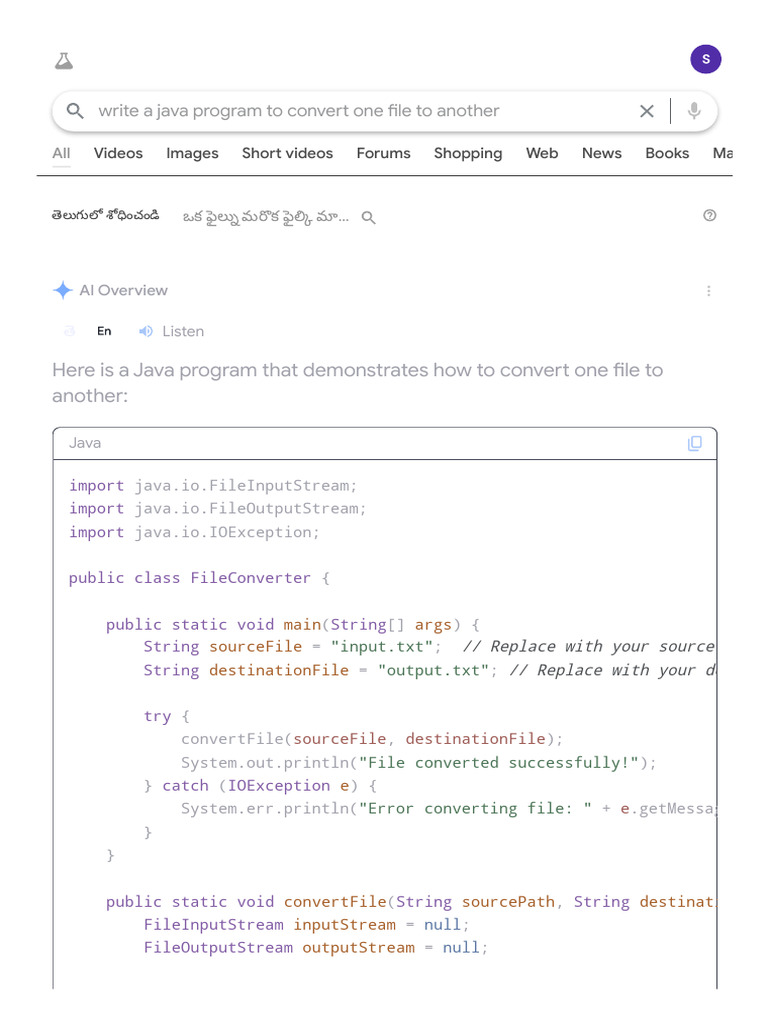The image size is (768, 1024).
Task: Play audio with Listen button
Action: coord(171,331)
